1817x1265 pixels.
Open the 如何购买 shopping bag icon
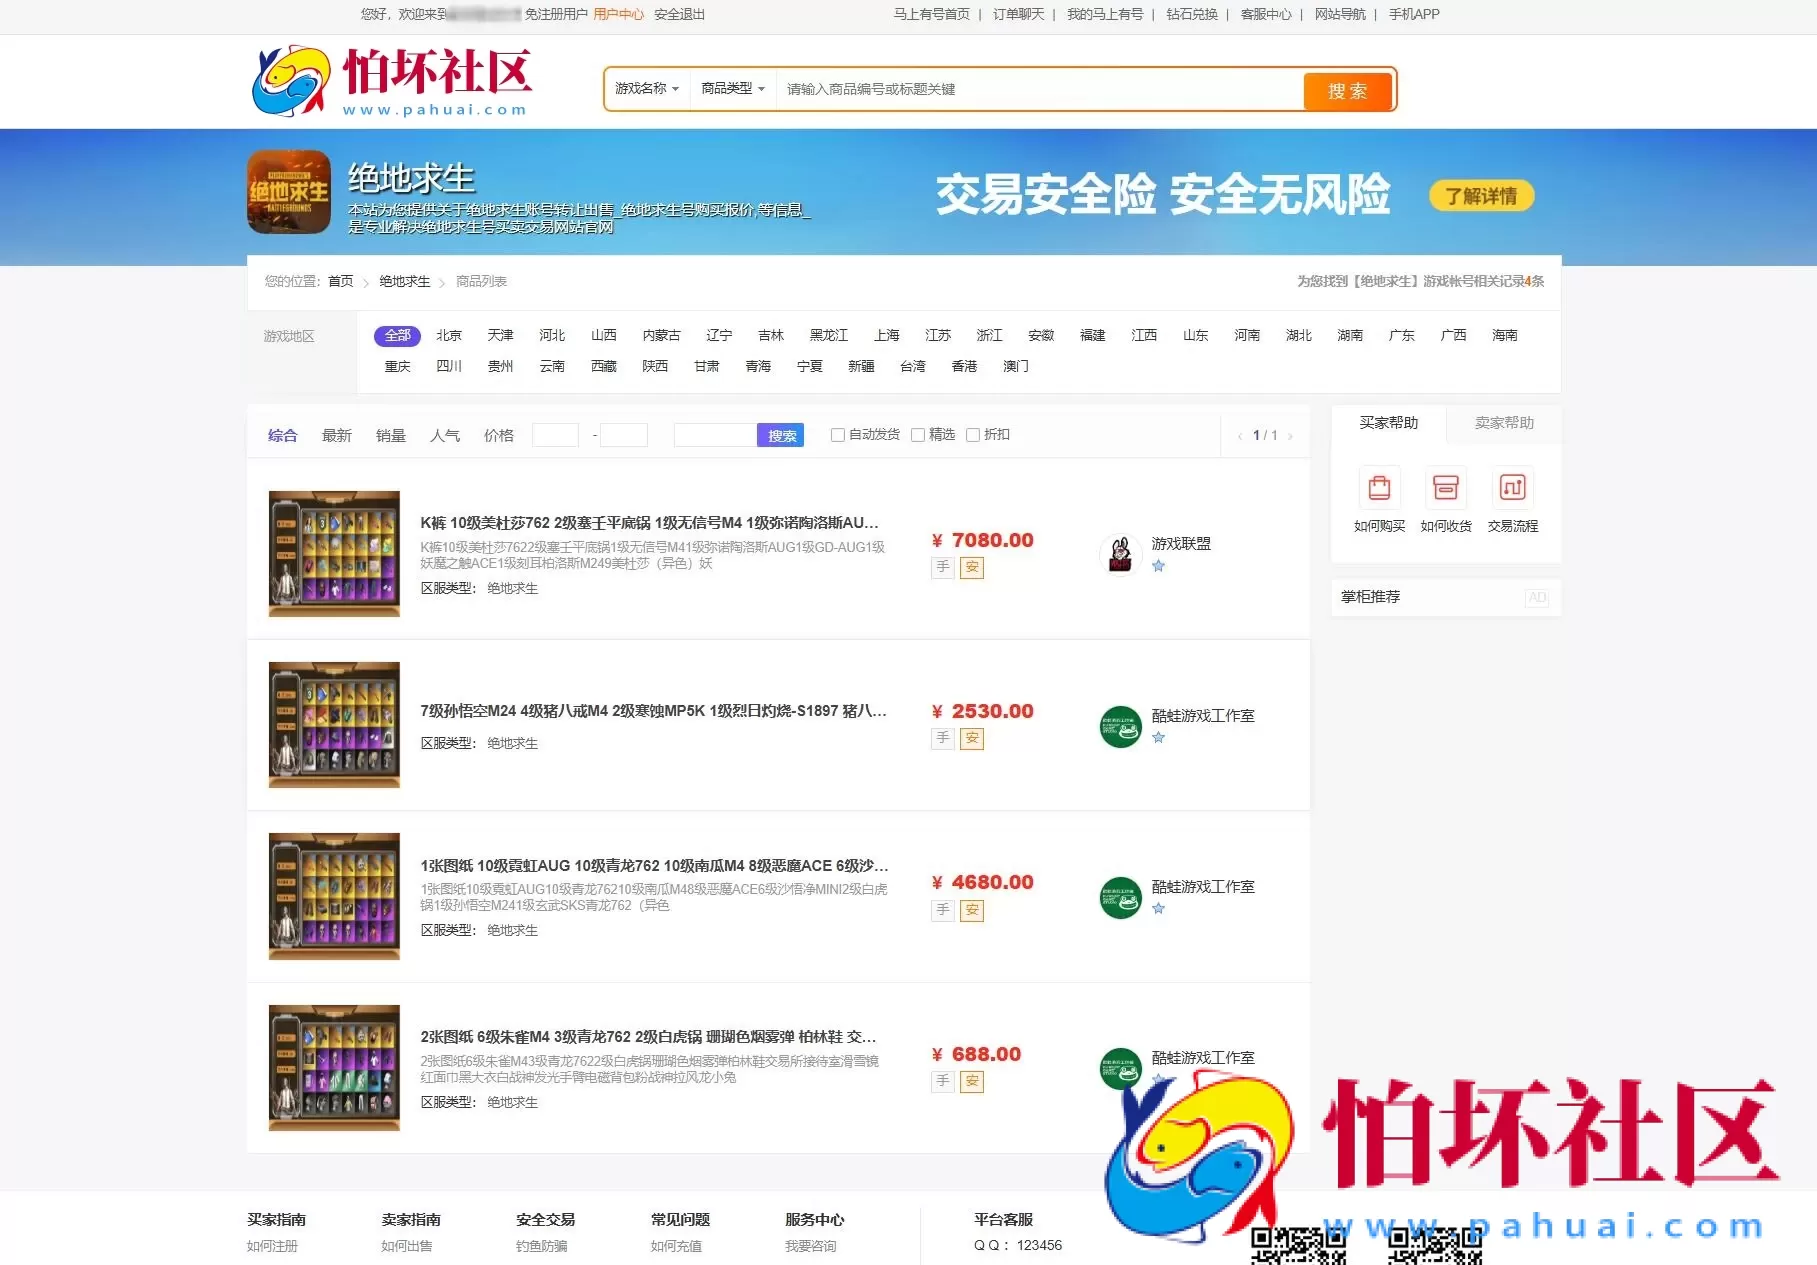1379,487
